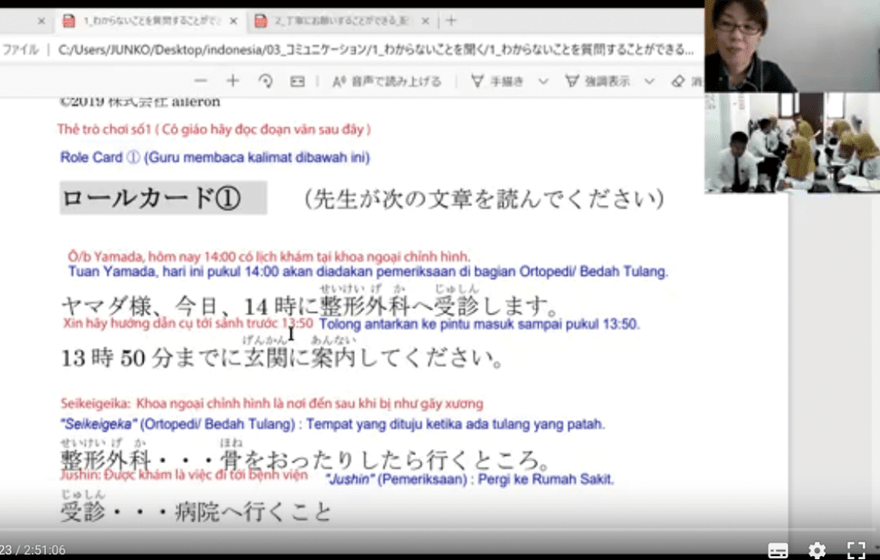Rotate the PDF page
Image resolution: width=880 pixels, height=560 pixels.
(x=265, y=81)
